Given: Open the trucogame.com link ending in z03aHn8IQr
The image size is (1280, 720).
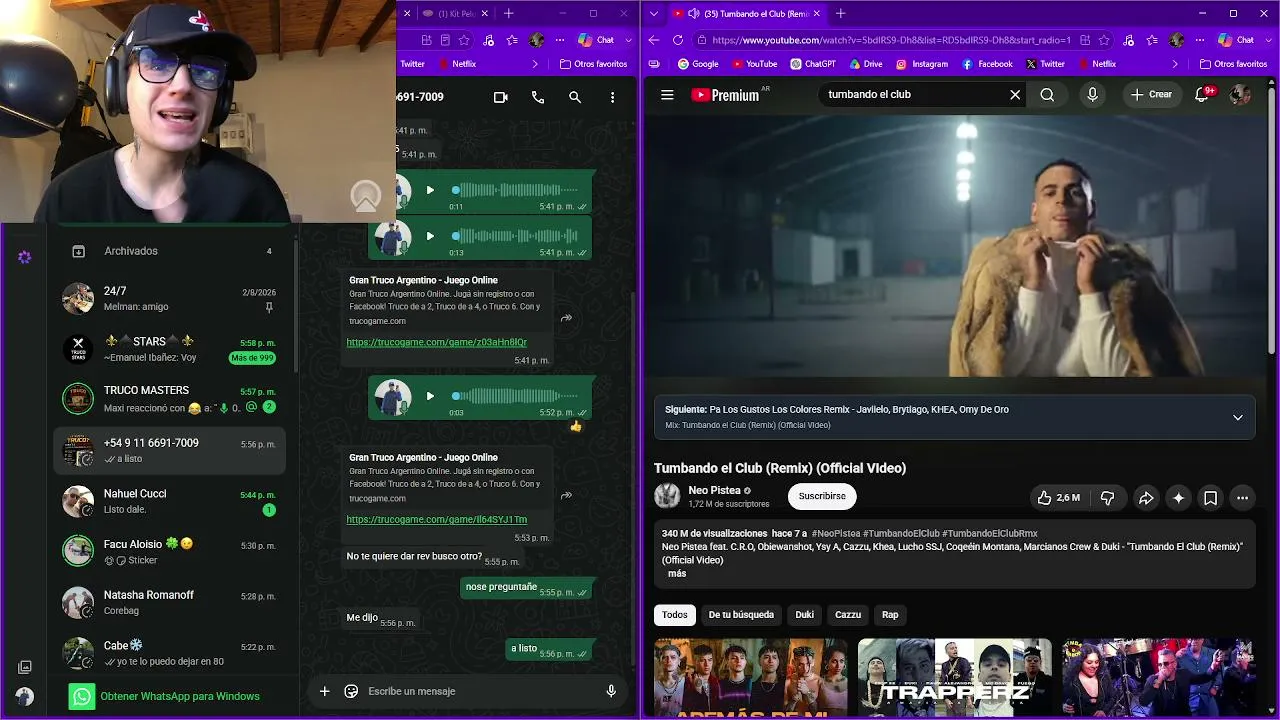Looking at the screenshot, I should 436,342.
